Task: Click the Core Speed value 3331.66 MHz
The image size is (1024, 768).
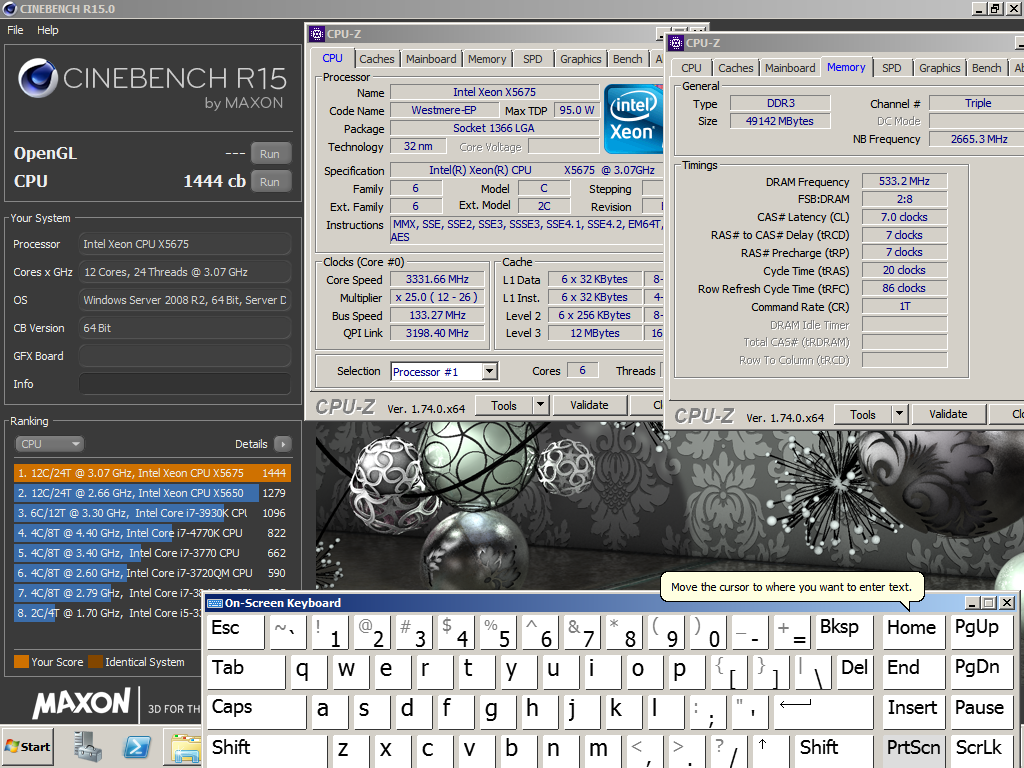Action: tap(438, 280)
